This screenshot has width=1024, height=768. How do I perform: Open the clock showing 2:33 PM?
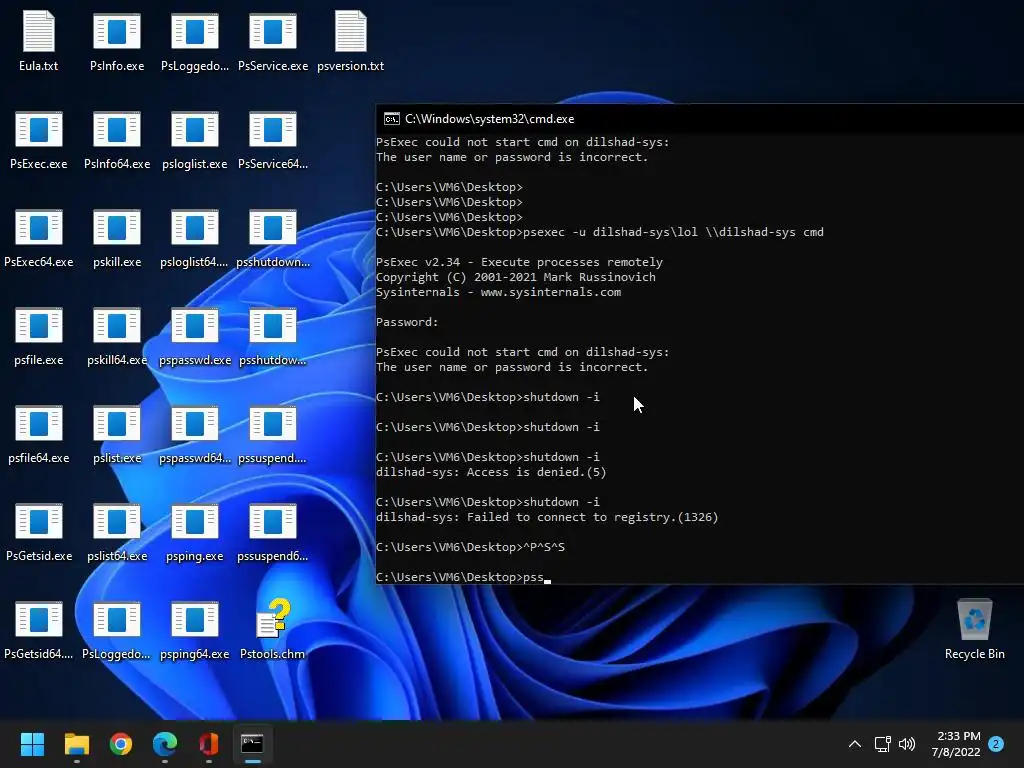pyautogui.click(x=956, y=744)
